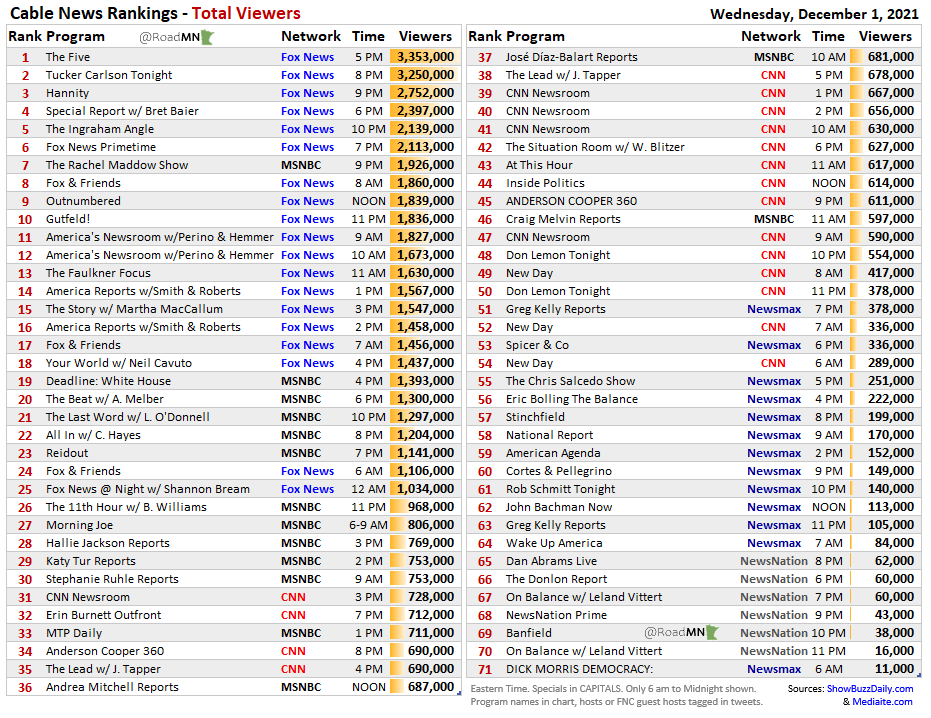931x718 pixels.
Task: Select 'Outnumbered' program name
Action: 83,201
